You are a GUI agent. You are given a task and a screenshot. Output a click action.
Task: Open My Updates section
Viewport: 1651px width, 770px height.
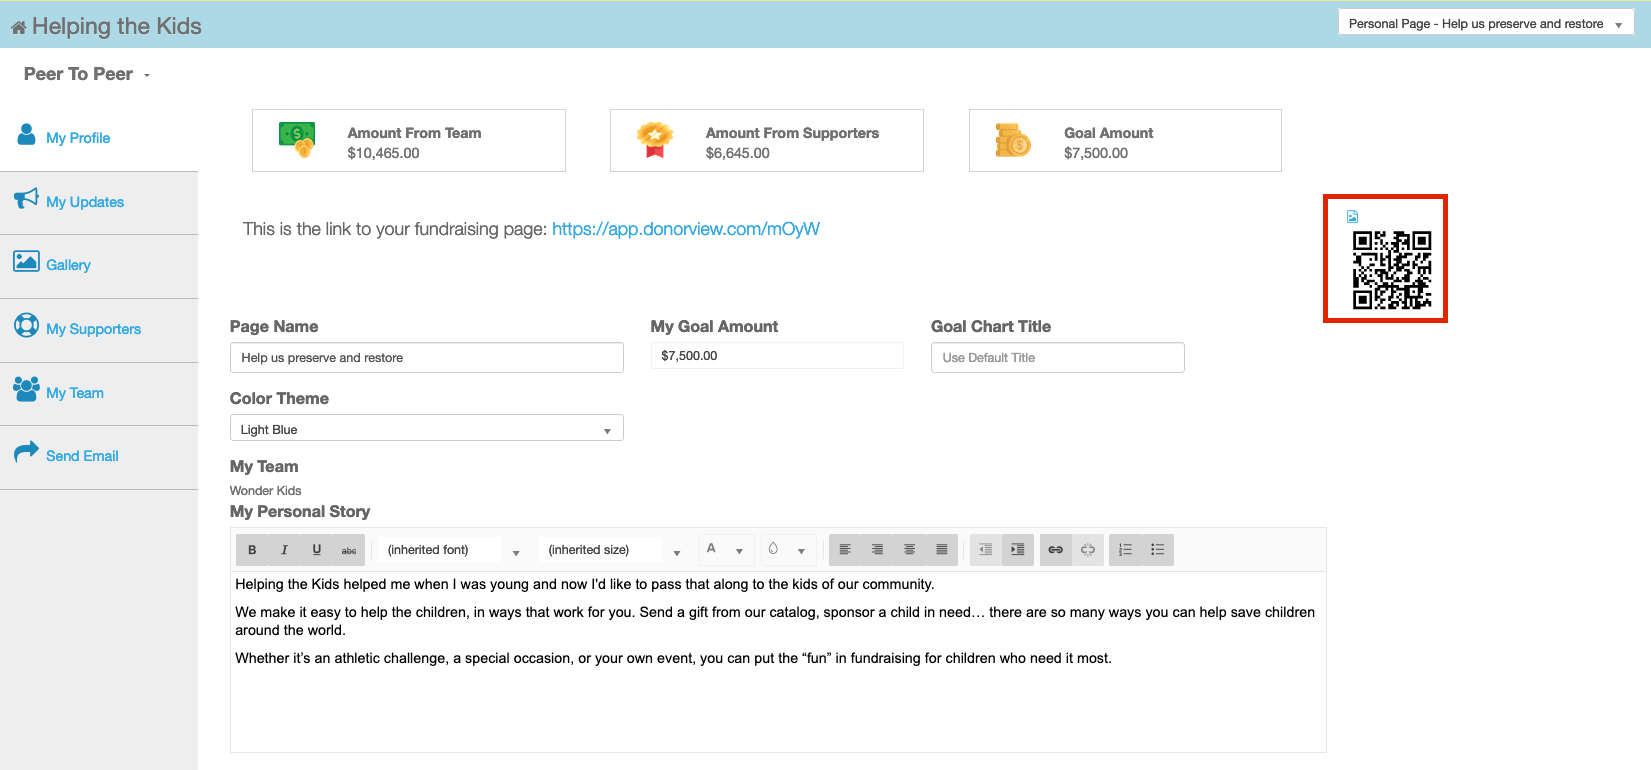[85, 202]
